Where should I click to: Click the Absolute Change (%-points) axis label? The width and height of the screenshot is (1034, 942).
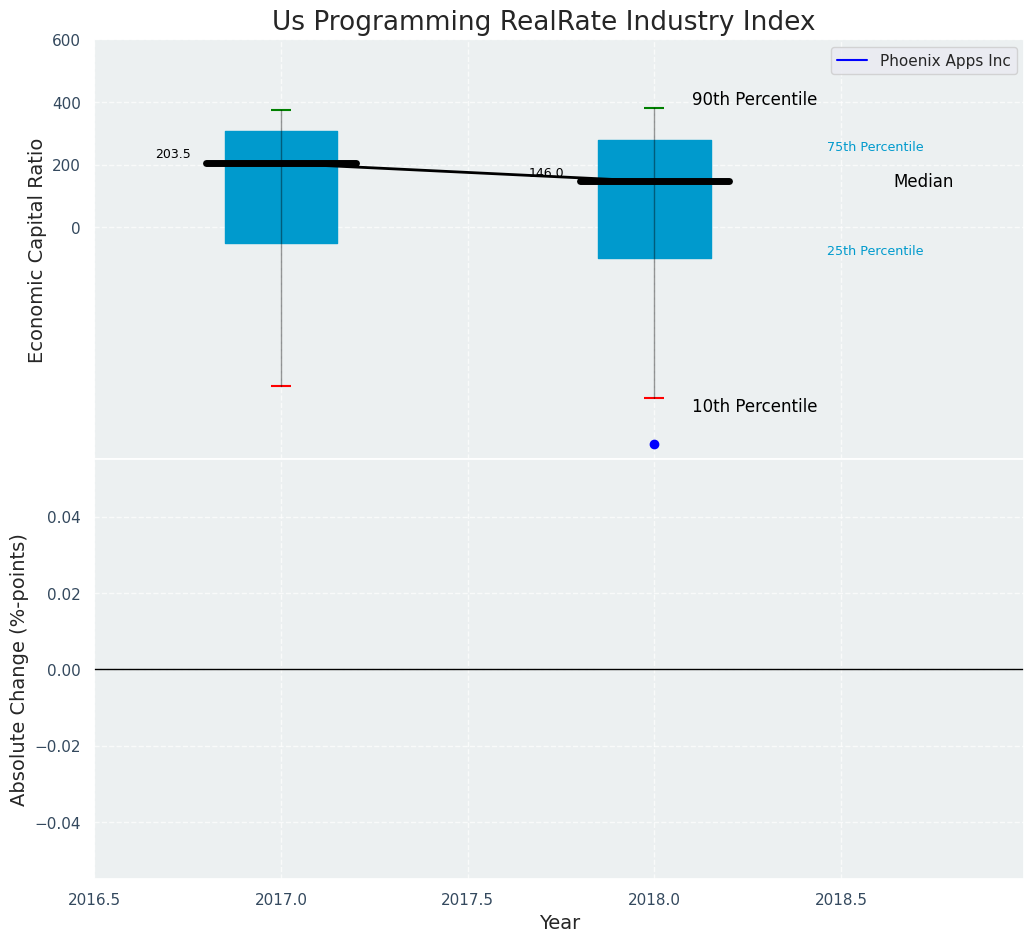(18, 670)
